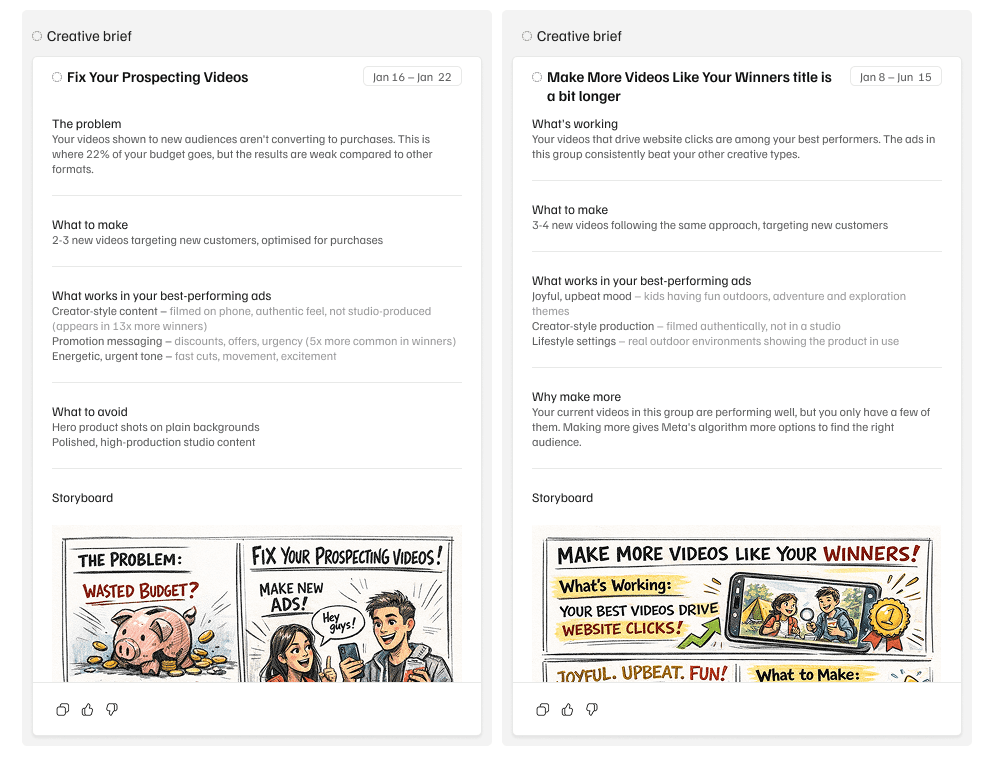Viewport: 994px width, 757px height.
Task: Open the Jan 16 – Jan 22 date badge
Action: 412,77
